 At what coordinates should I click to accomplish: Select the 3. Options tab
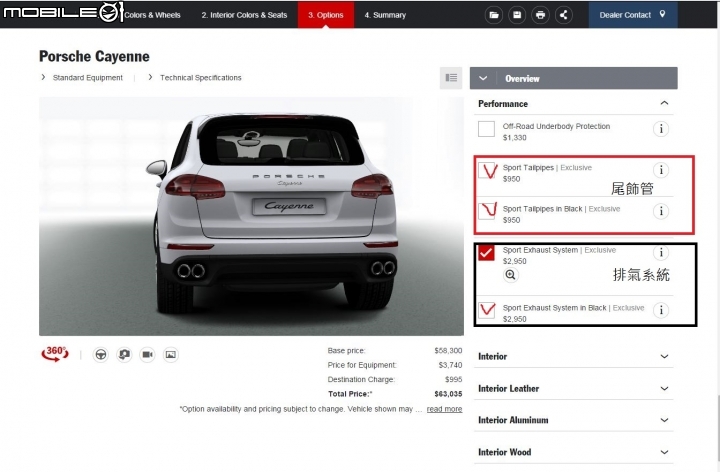[x=326, y=15]
